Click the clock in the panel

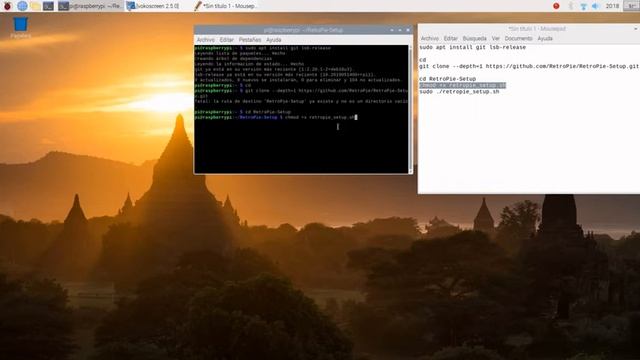click(612, 6)
